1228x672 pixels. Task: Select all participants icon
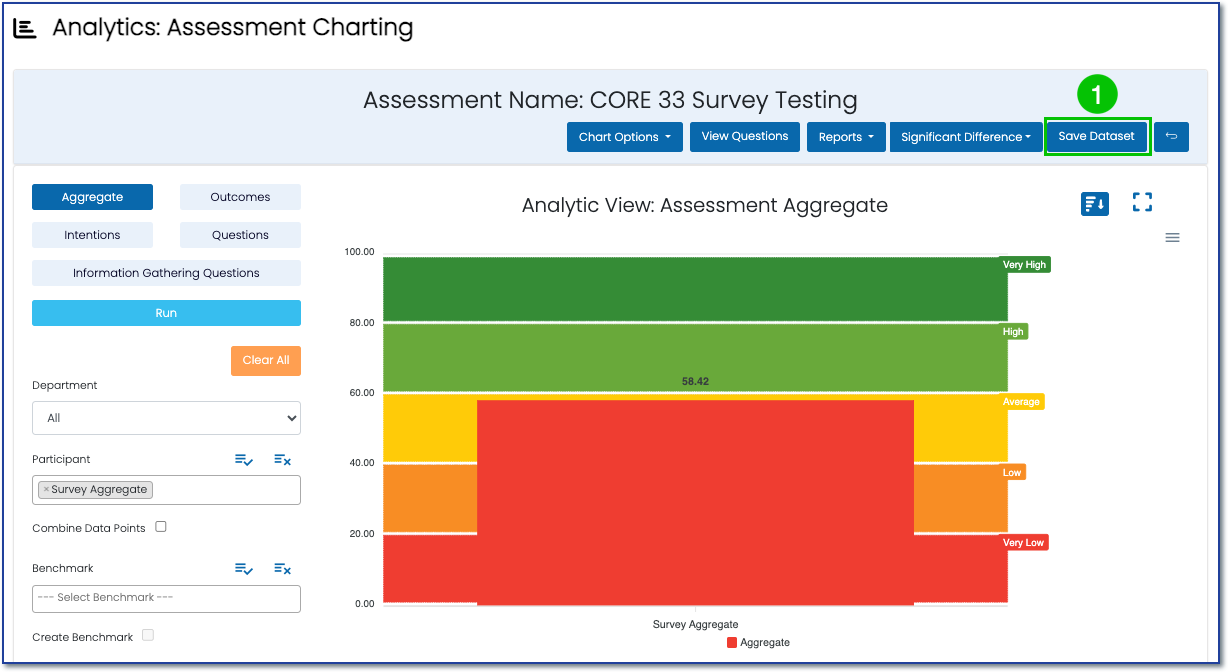pyautogui.click(x=244, y=460)
